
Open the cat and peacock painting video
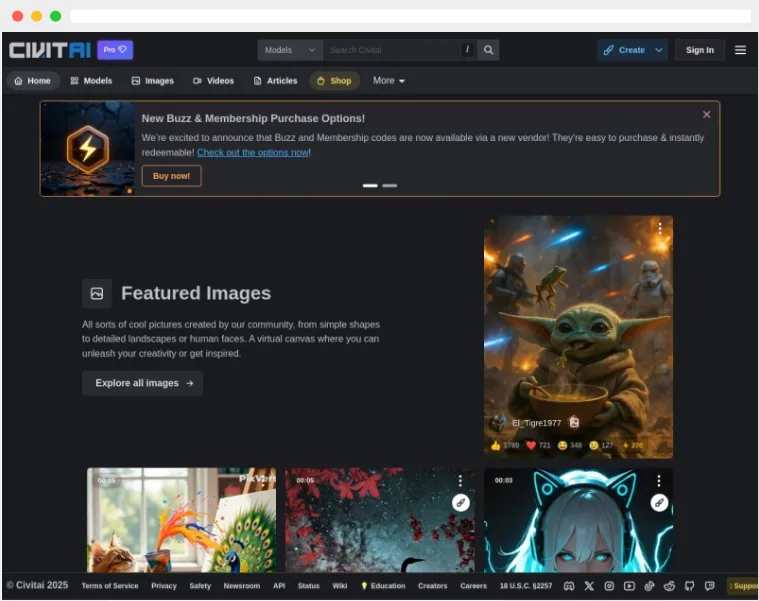[x=182, y=520]
